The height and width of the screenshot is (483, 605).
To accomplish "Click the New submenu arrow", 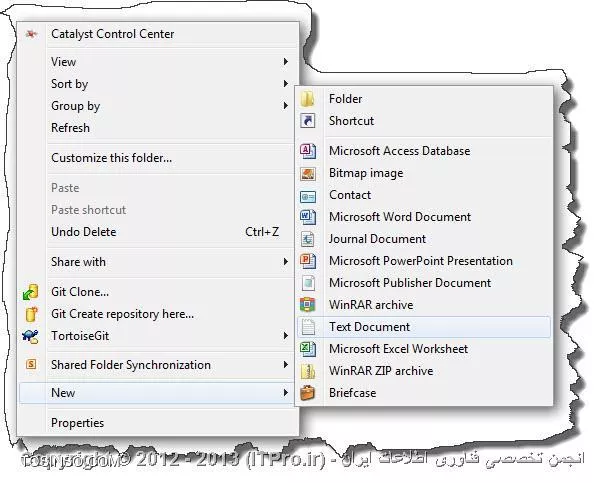I will point(286,393).
